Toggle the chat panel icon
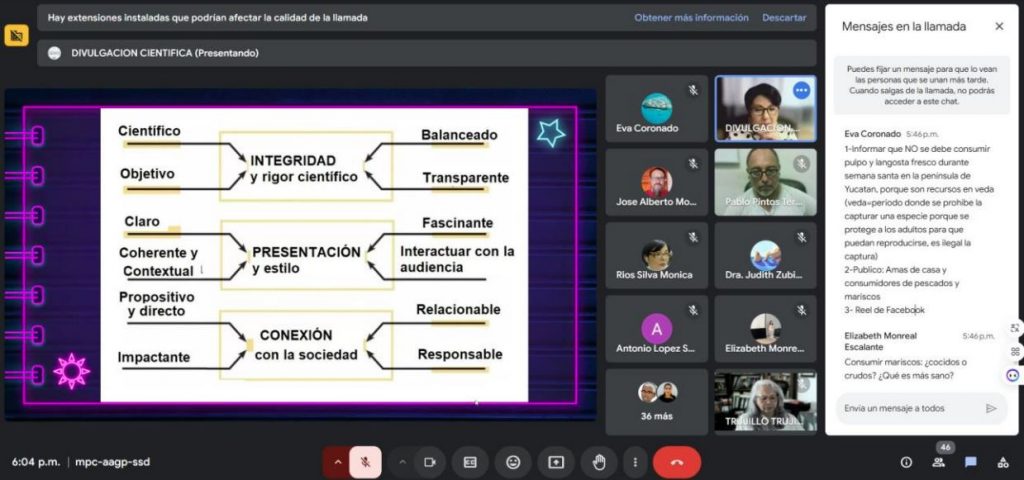 point(970,462)
